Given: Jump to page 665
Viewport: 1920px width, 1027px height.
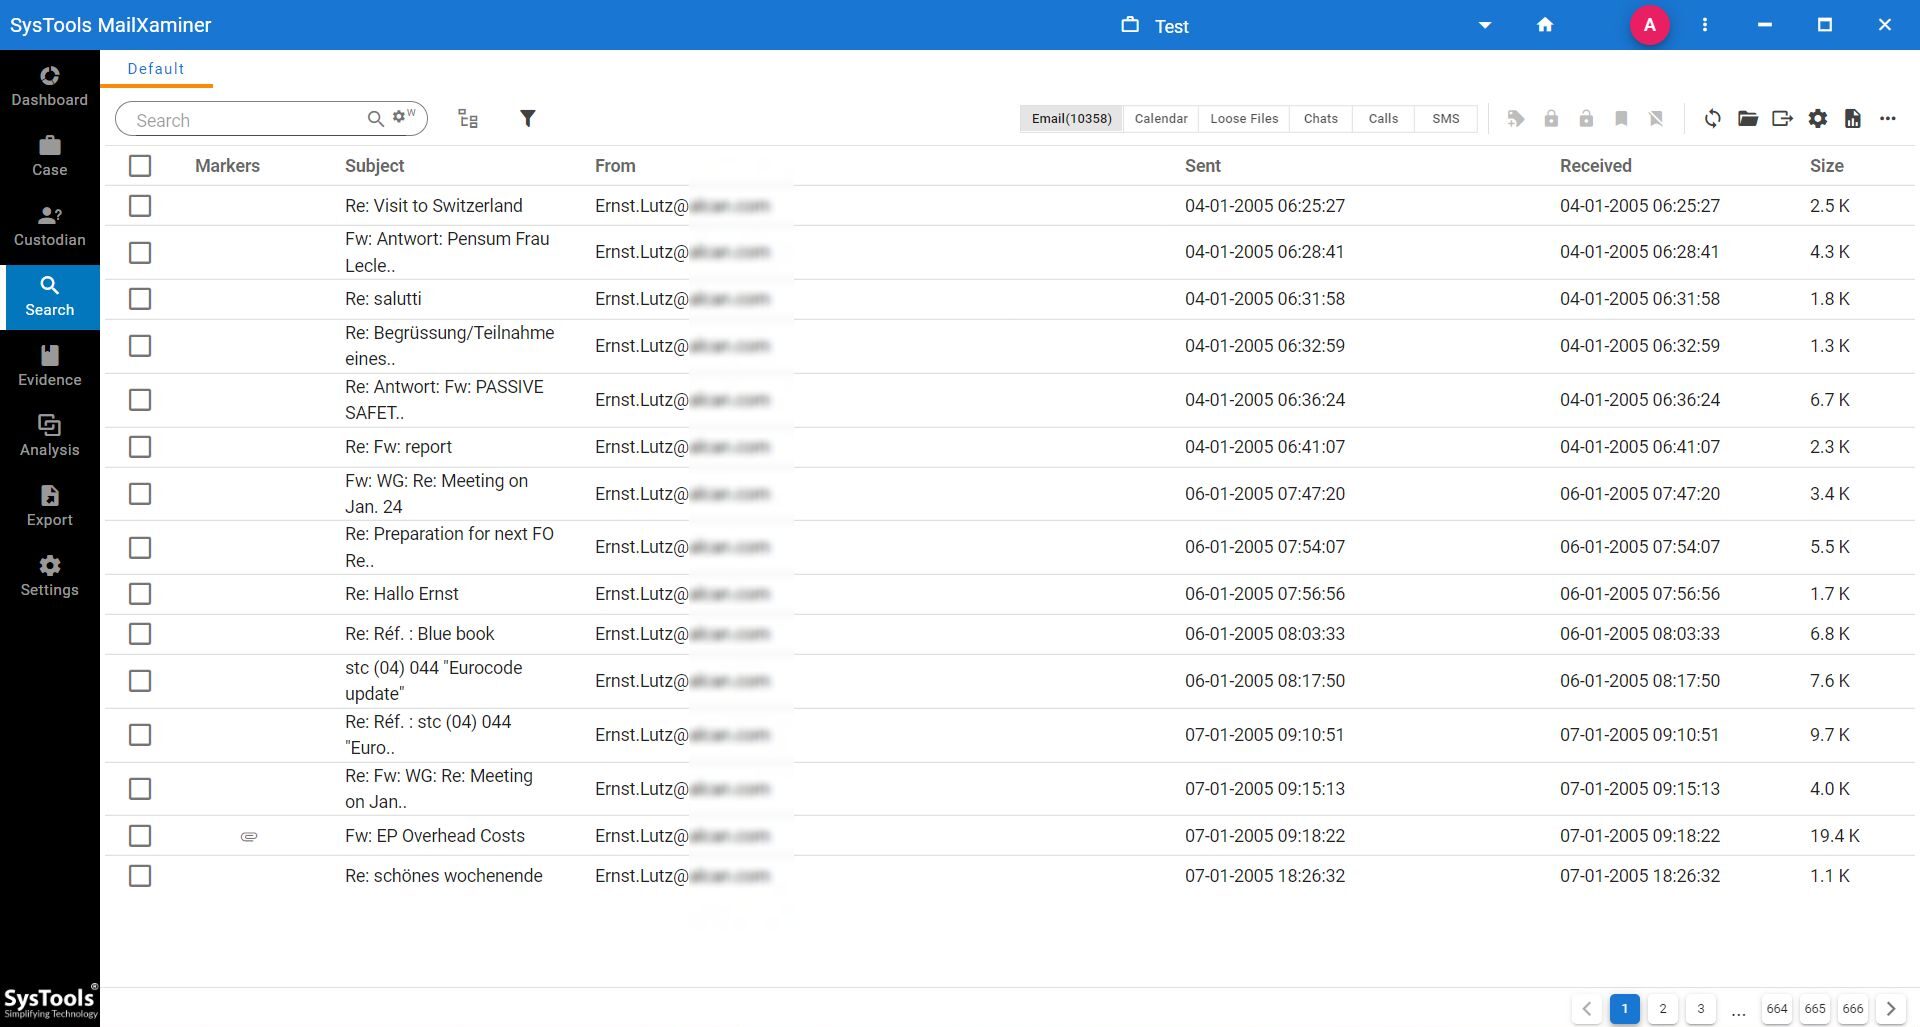Looking at the screenshot, I should tap(1815, 1009).
